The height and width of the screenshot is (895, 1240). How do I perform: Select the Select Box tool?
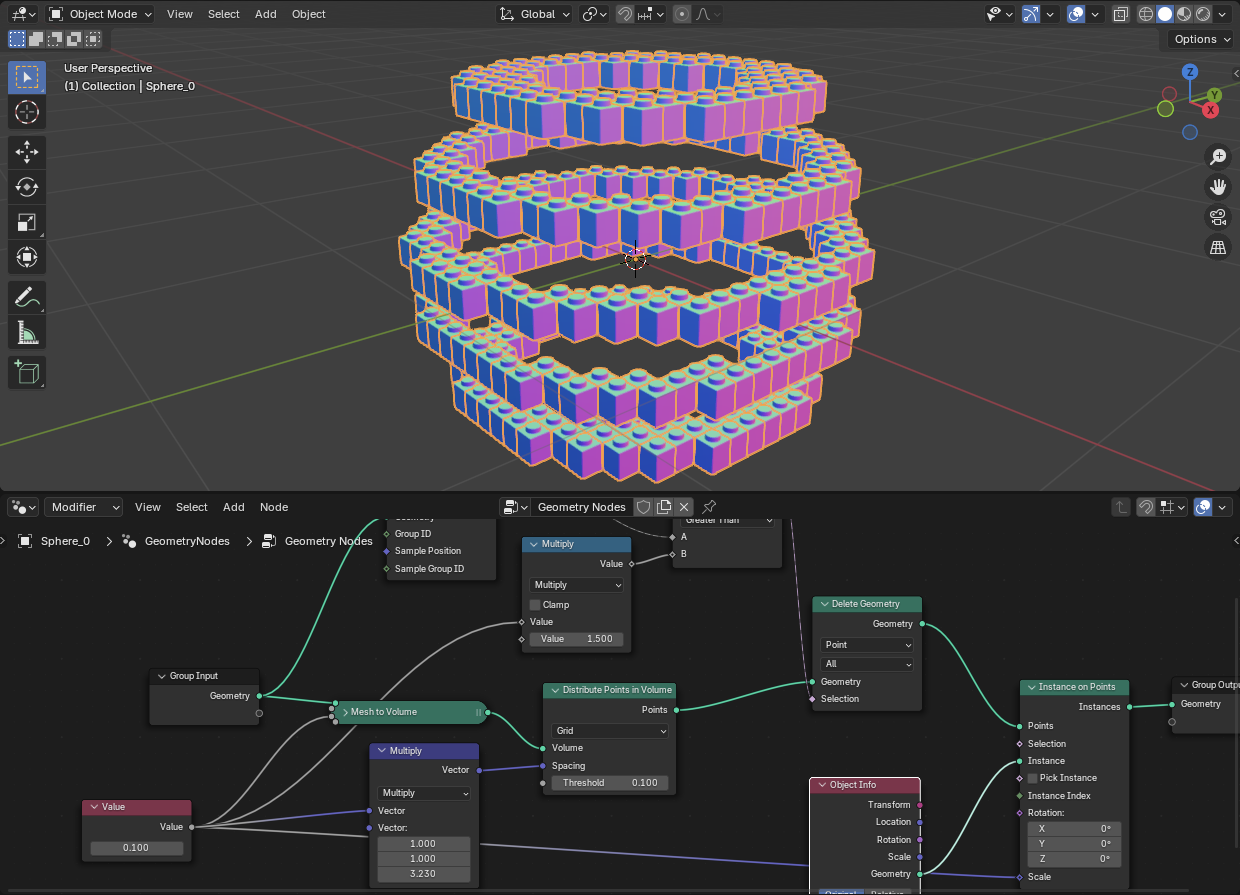27,77
